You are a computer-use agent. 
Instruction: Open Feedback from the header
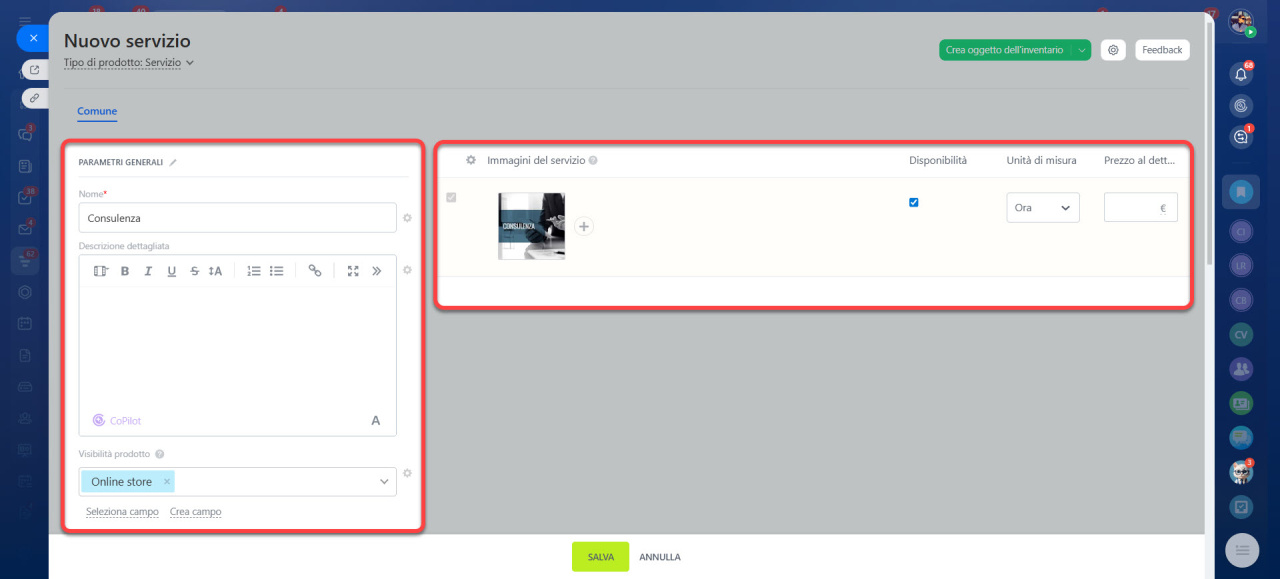[x=1162, y=50]
